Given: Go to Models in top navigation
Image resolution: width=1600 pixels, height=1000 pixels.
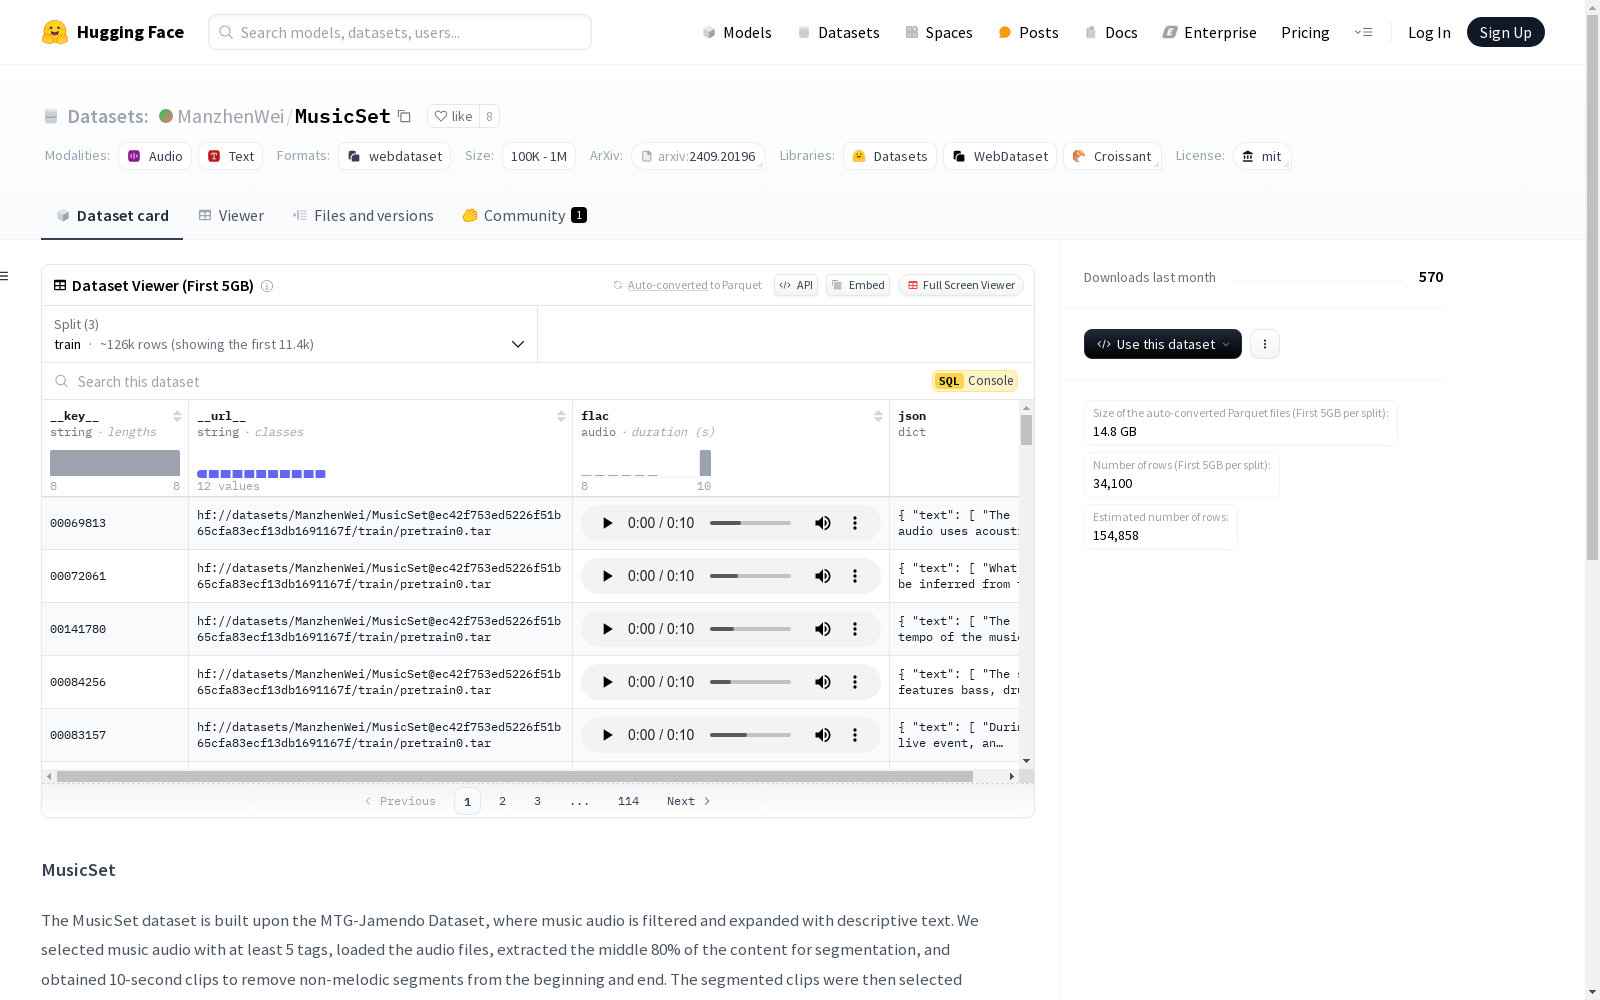Looking at the screenshot, I should click(737, 32).
